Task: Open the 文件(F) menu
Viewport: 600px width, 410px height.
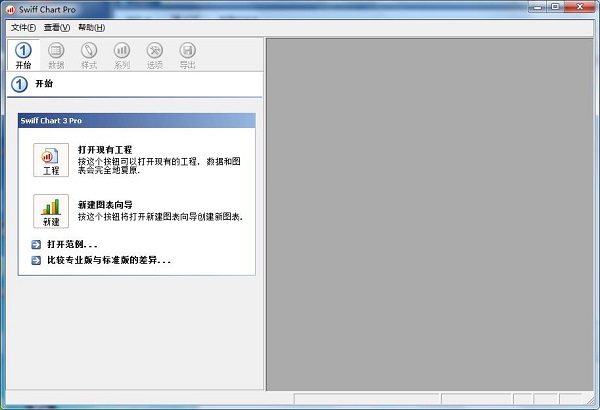Action: tap(23, 28)
